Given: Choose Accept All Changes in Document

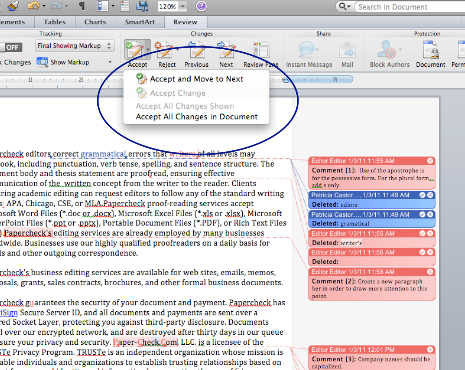Looking at the screenshot, I should [196, 117].
